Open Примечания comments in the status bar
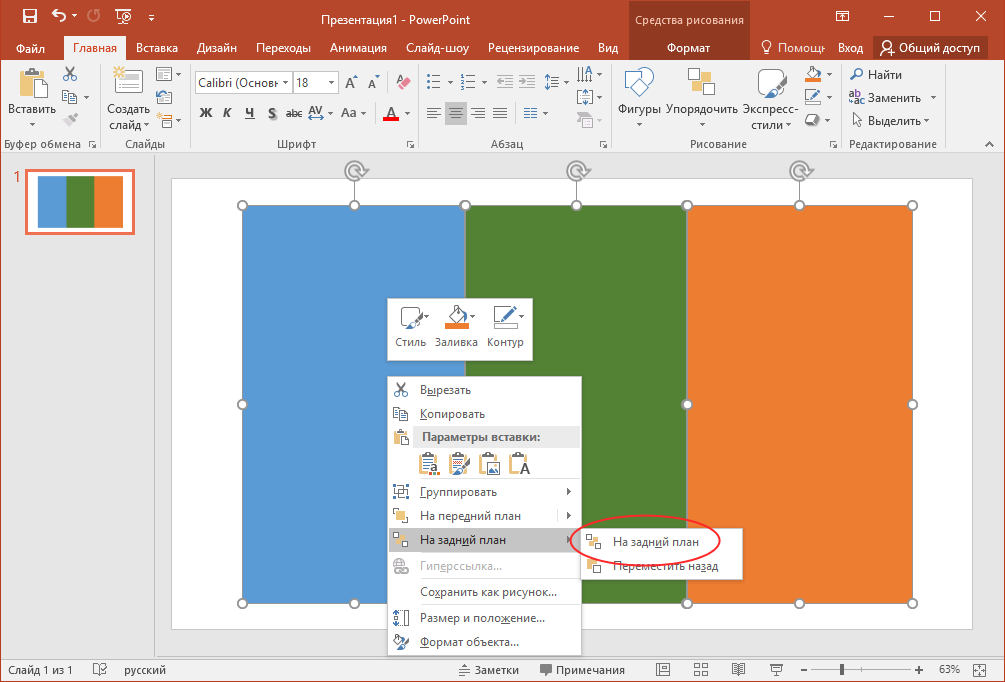The image size is (1005, 682). (x=582, y=670)
